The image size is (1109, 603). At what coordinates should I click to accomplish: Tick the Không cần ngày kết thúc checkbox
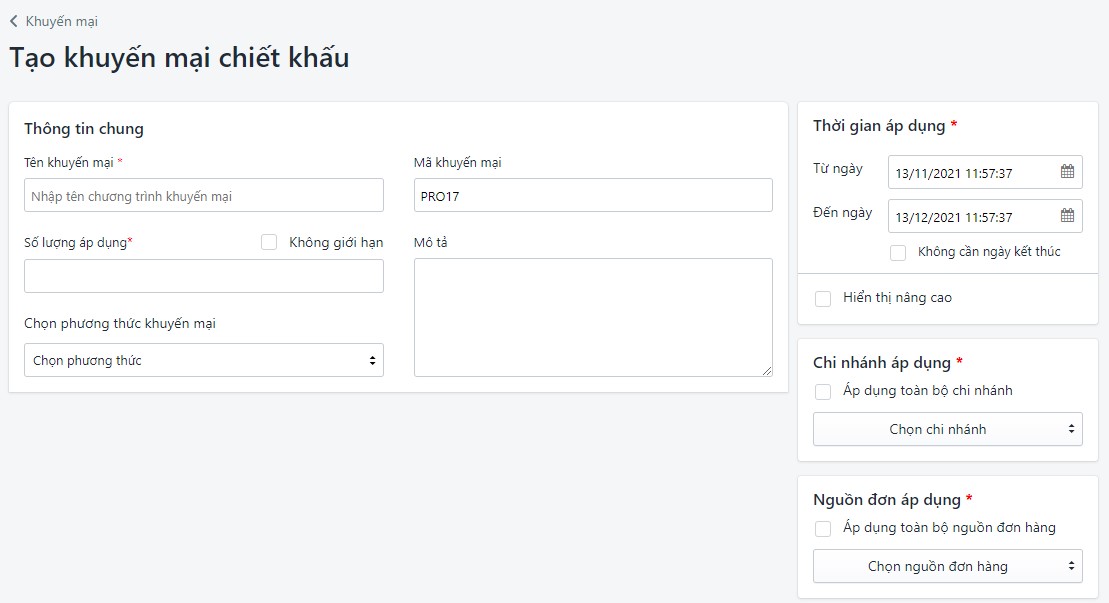(898, 252)
